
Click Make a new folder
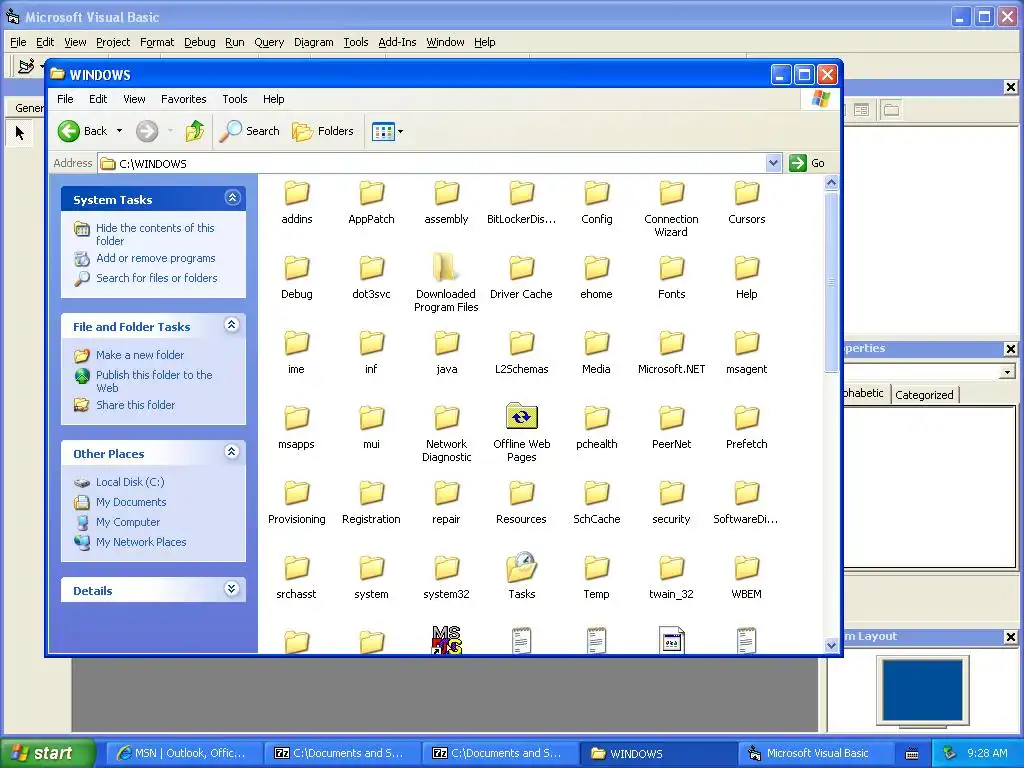[140, 355]
